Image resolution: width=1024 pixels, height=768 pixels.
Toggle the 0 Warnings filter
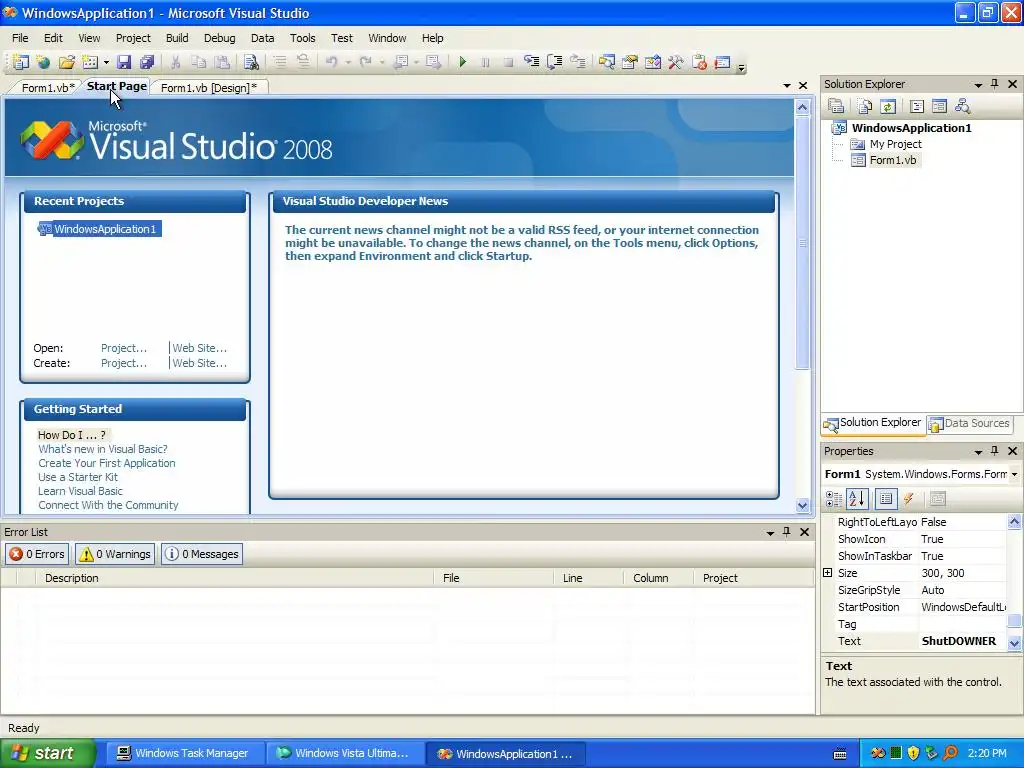[x=115, y=554]
